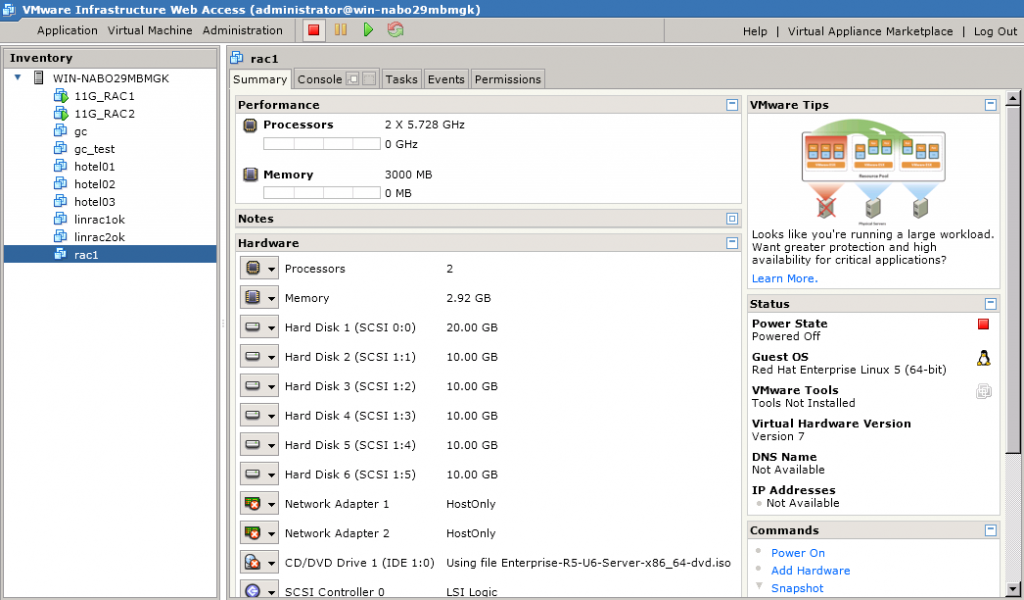Click the Reset VM toolbar icon
1024x600 pixels.
point(395,30)
